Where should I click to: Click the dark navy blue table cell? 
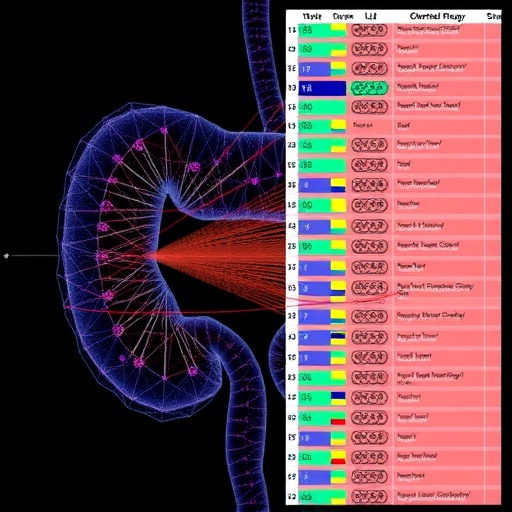tap(322, 88)
